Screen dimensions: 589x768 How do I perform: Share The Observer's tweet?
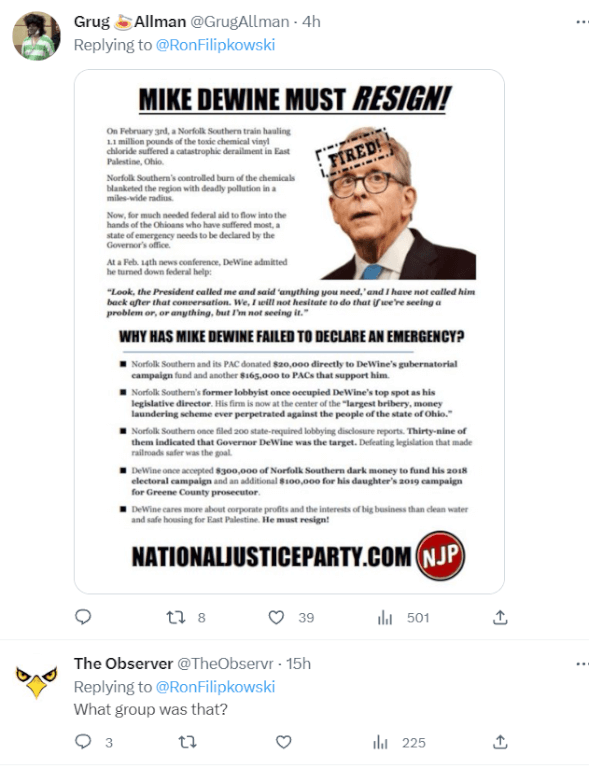(500, 742)
